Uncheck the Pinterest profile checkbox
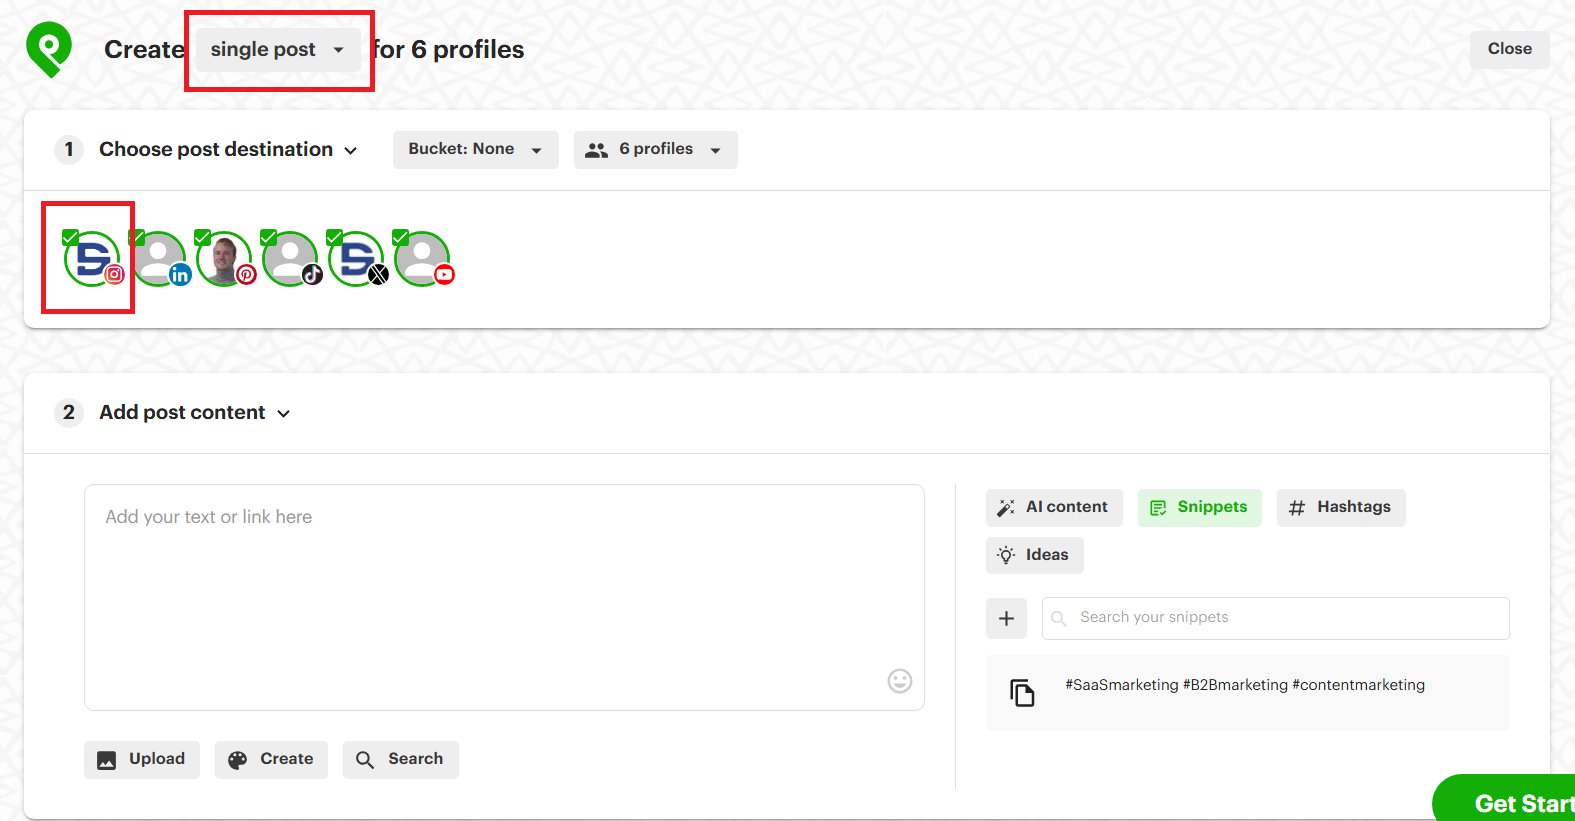 click(203, 238)
